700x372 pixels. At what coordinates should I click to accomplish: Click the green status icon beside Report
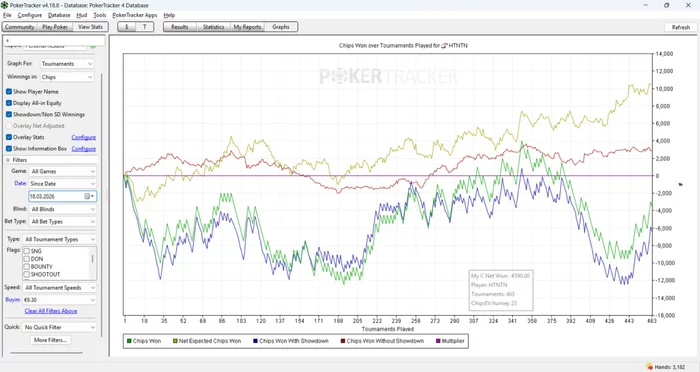[93, 46]
